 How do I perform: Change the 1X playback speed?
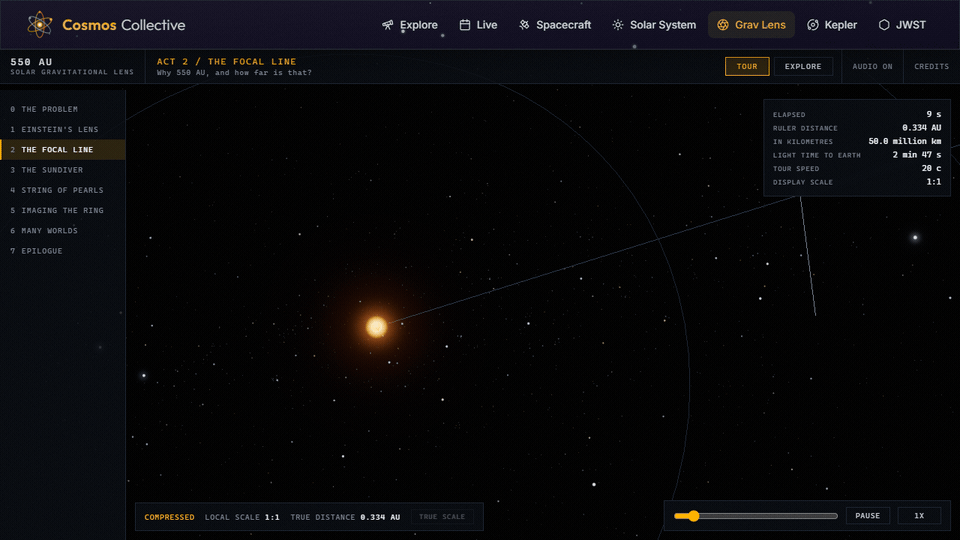click(919, 516)
